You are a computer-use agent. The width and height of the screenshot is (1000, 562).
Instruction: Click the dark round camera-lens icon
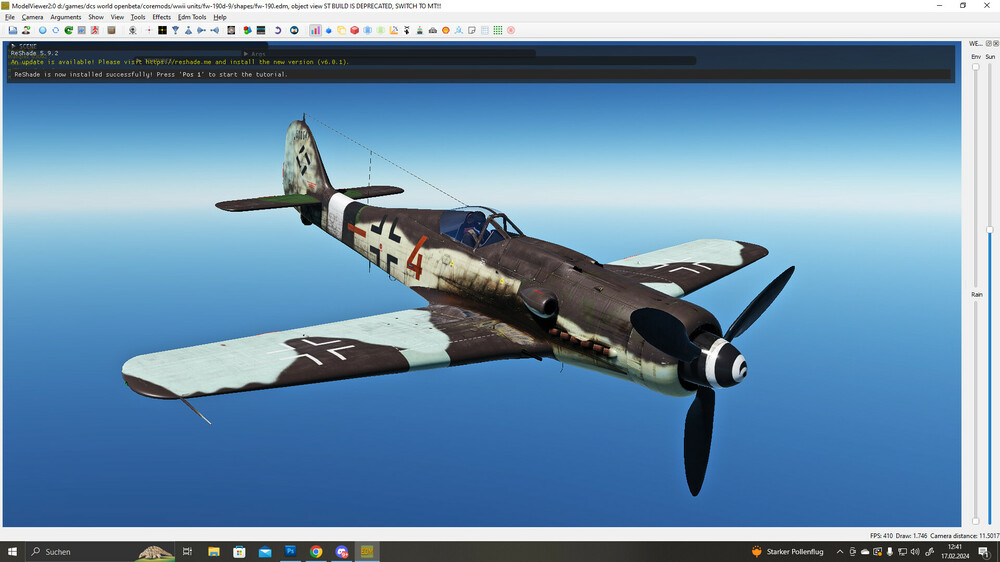[294, 30]
